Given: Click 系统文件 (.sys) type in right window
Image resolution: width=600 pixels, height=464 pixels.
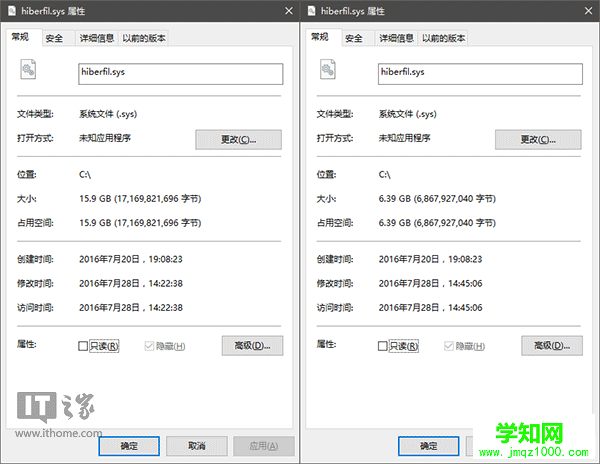Looking at the screenshot, I should (x=408, y=114).
